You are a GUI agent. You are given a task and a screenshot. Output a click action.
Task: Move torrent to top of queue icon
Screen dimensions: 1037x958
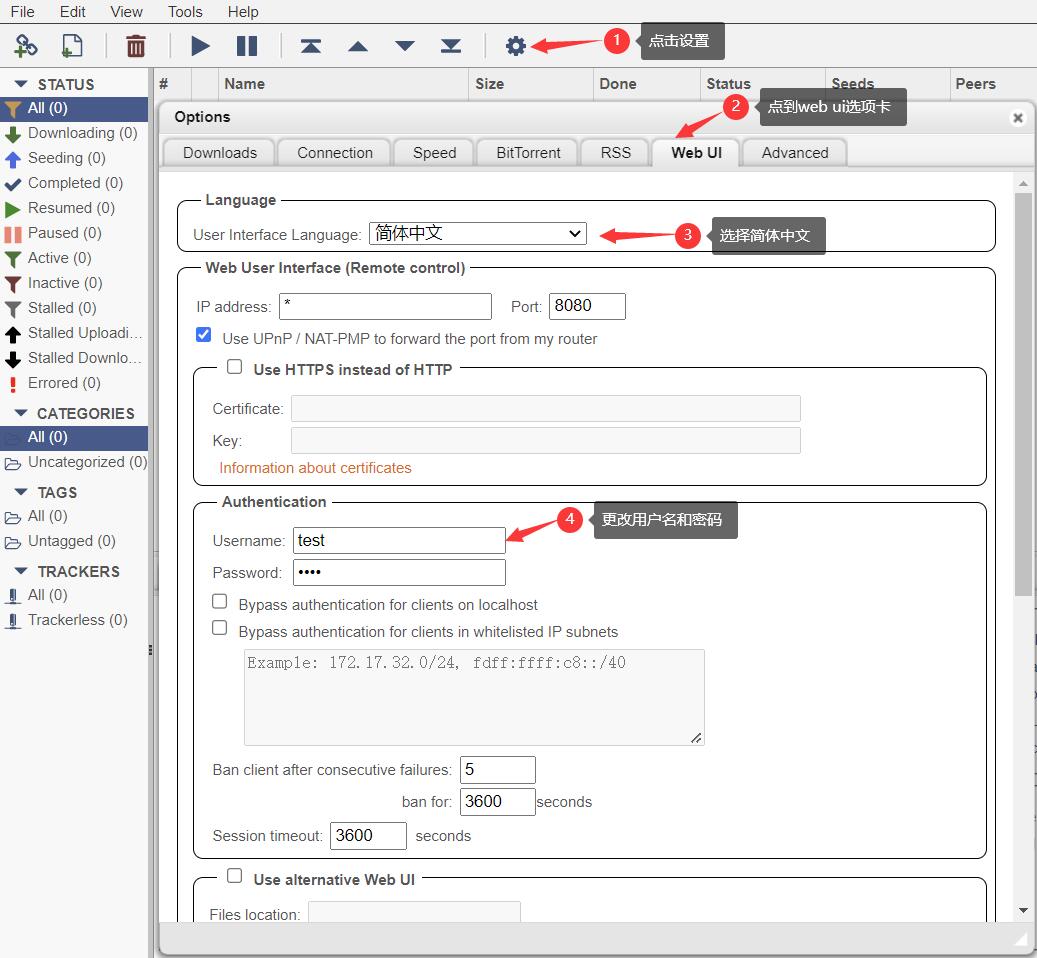coord(310,45)
